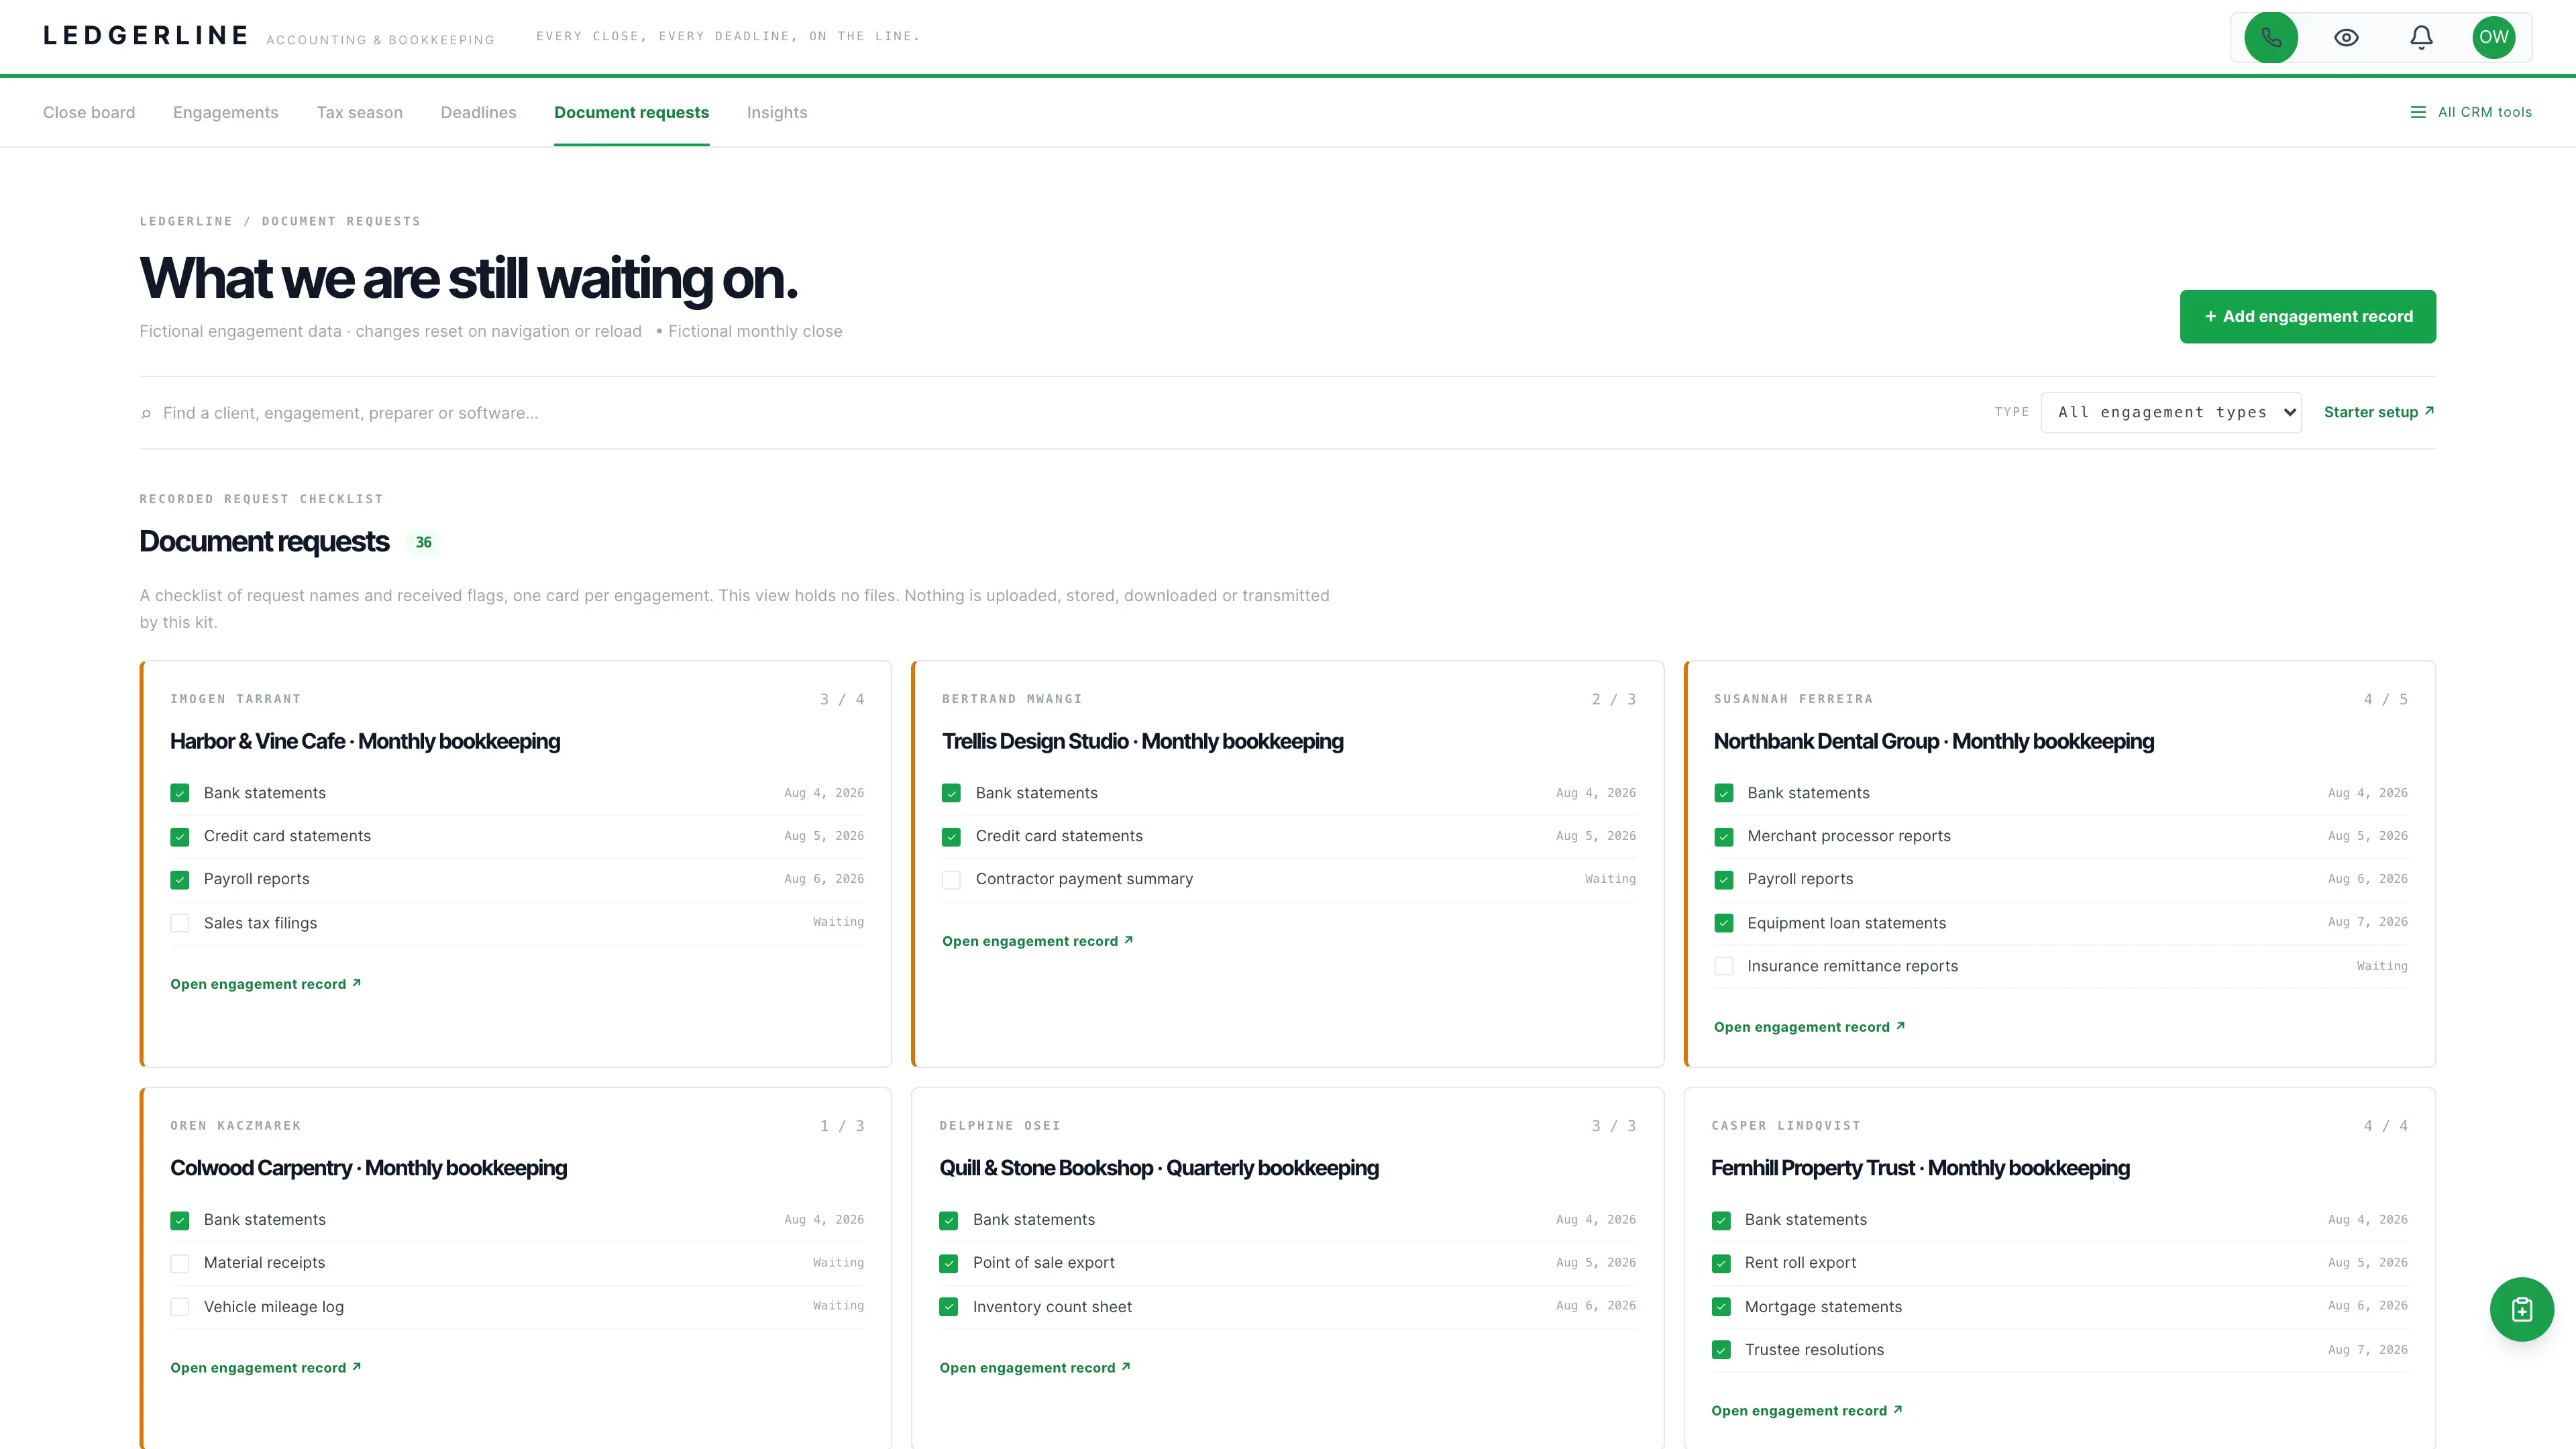Screen dimensions: 2576x1449
Task: Click Waiting status for Sales tax filings
Action: (838, 922)
